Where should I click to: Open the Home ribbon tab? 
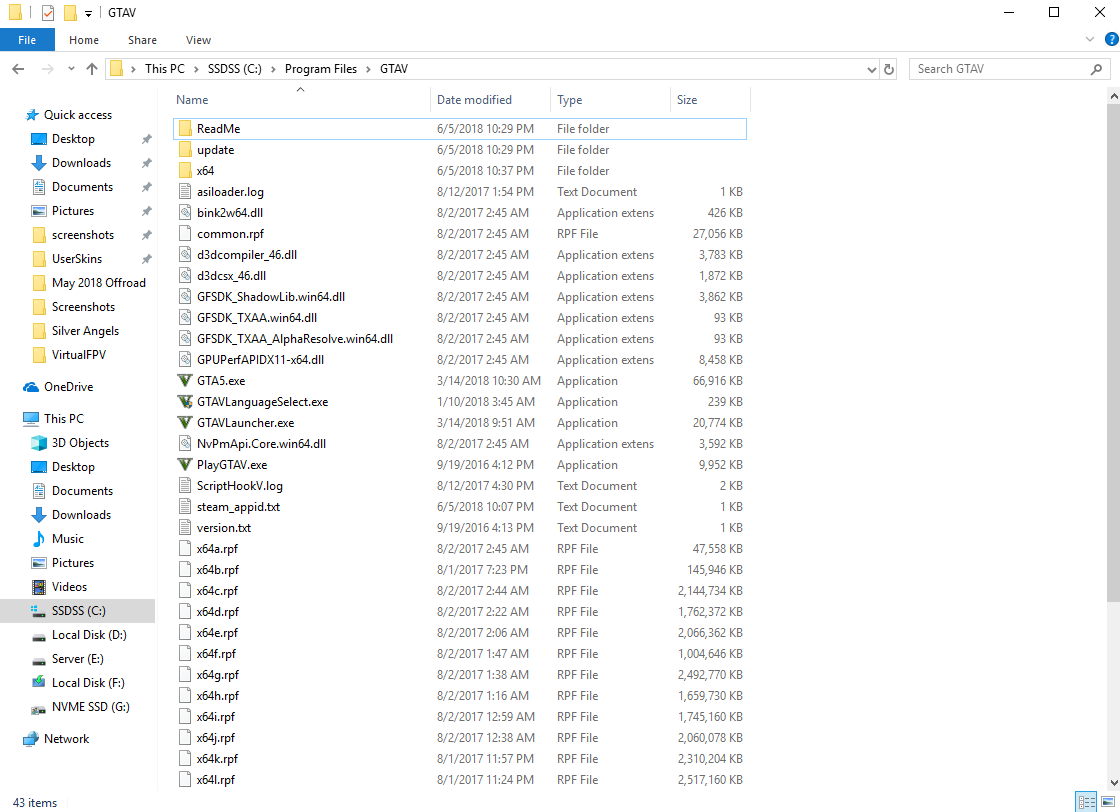tap(84, 40)
